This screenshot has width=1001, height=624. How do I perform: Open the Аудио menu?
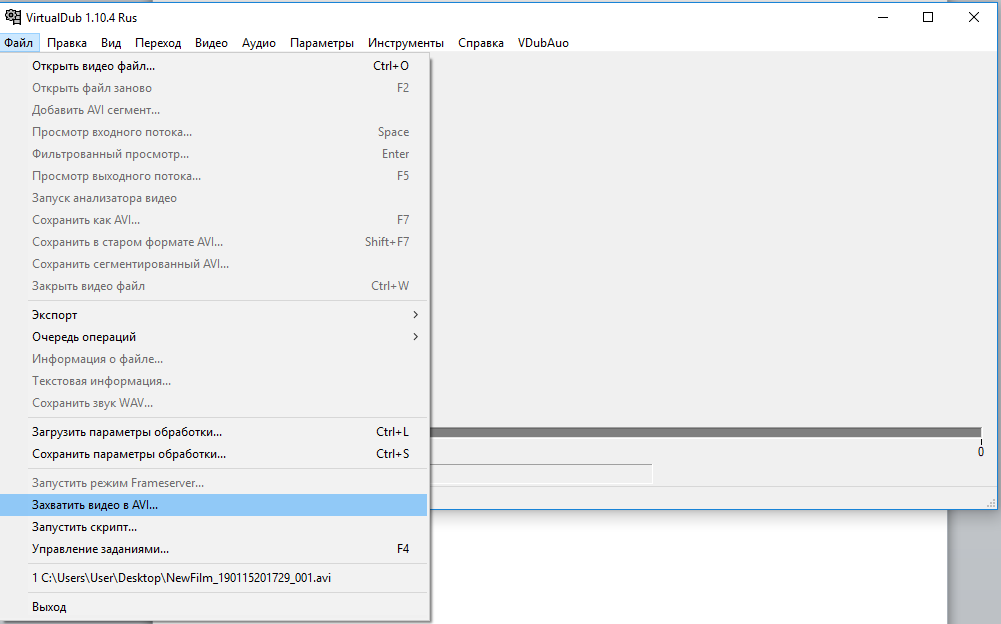point(259,43)
